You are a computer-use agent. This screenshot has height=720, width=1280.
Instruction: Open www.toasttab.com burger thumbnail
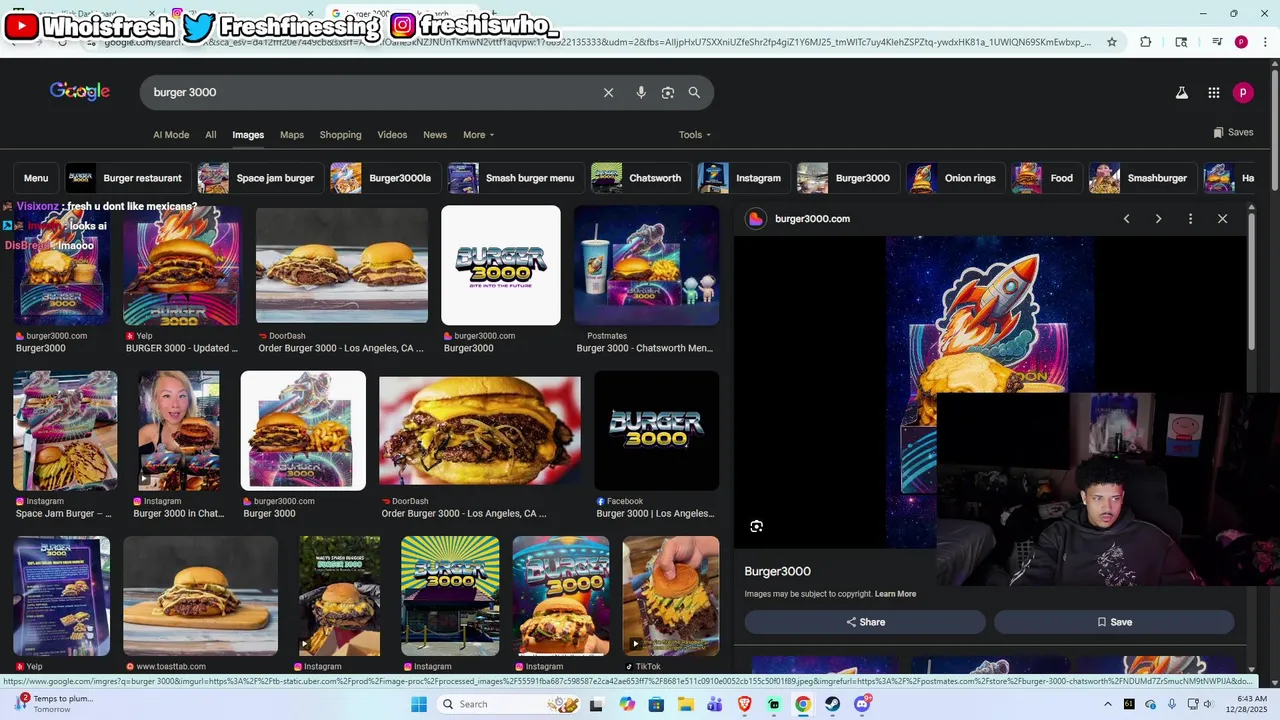click(x=200, y=596)
